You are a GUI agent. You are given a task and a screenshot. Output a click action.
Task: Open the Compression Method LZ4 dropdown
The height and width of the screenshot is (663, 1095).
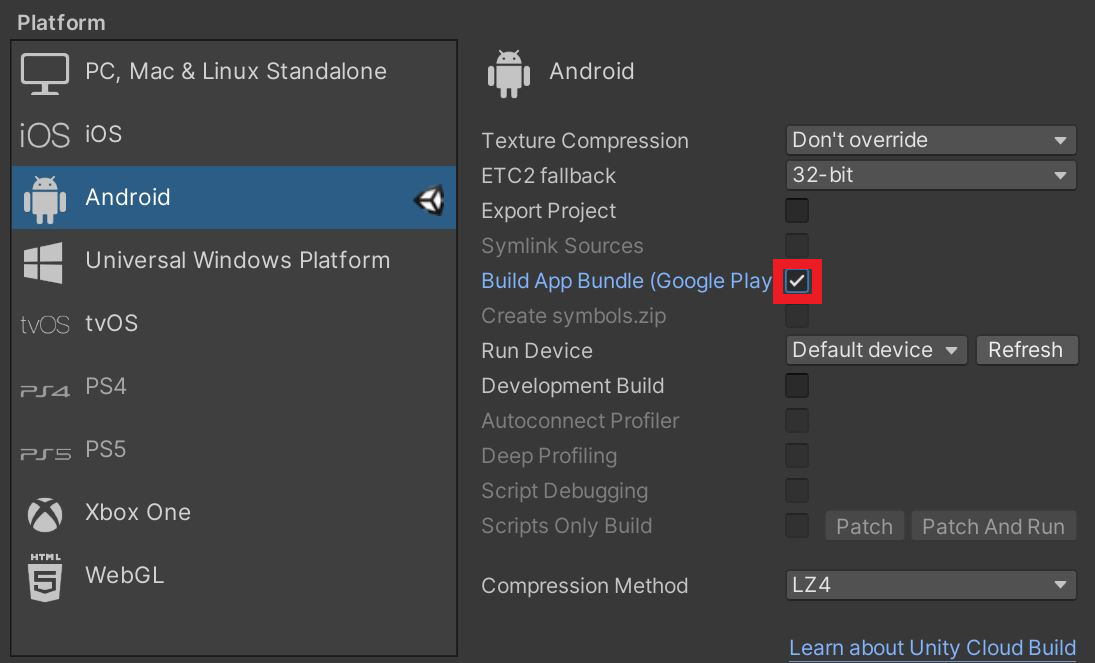[x=930, y=585]
